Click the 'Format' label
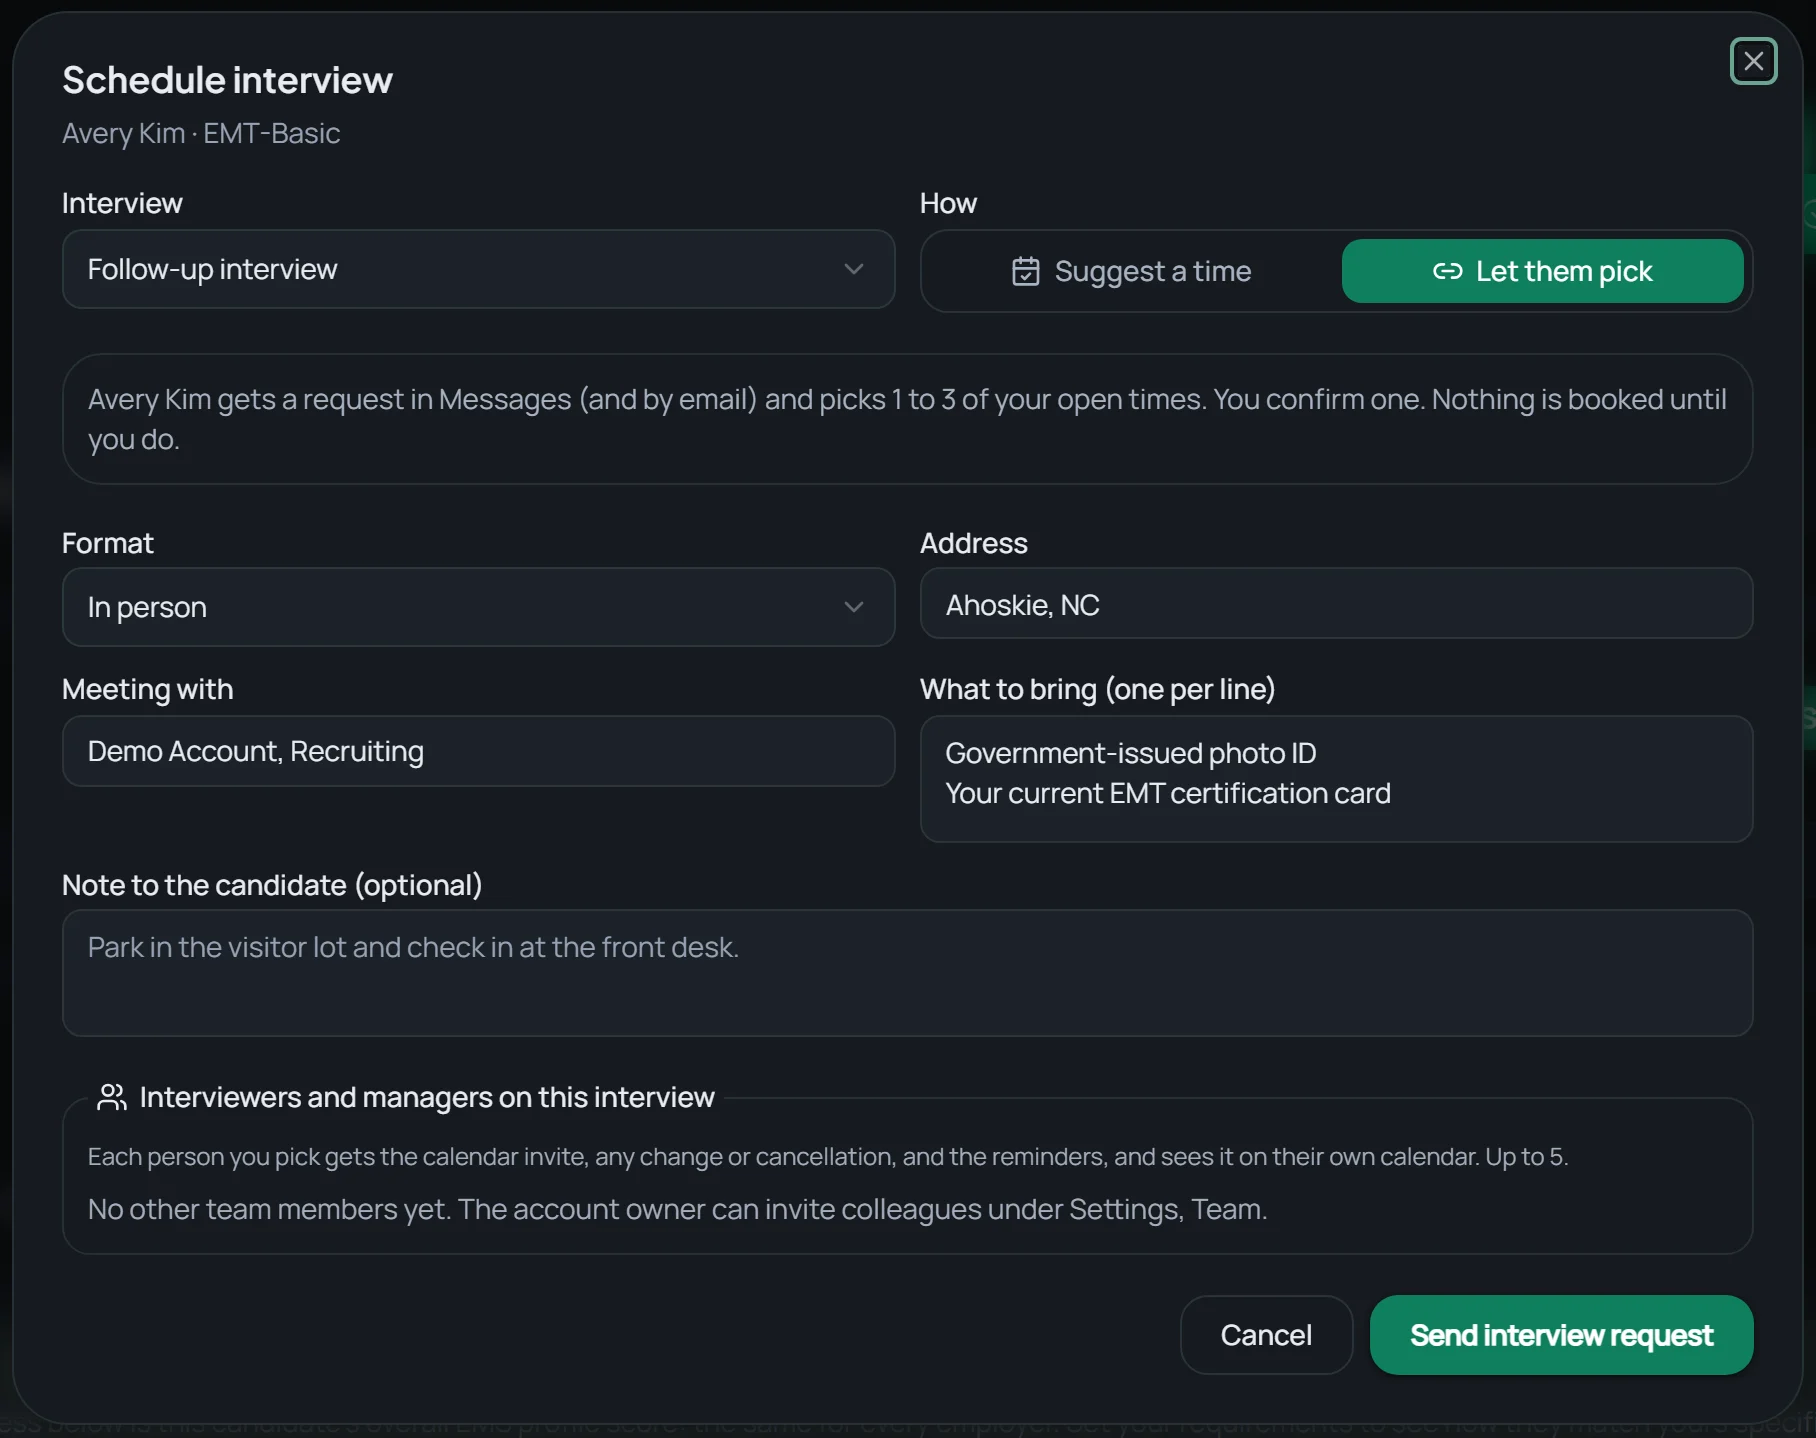Screen dimensions: 1816x1438 (x=108, y=543)
